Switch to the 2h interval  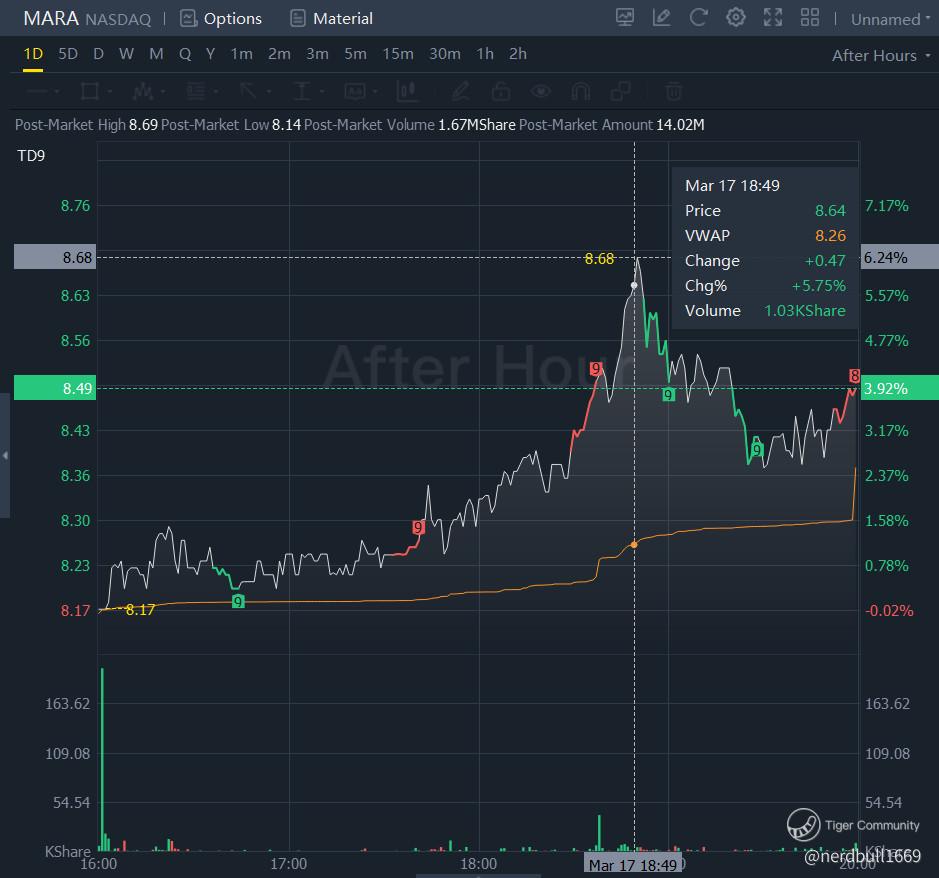click(517, 54)
